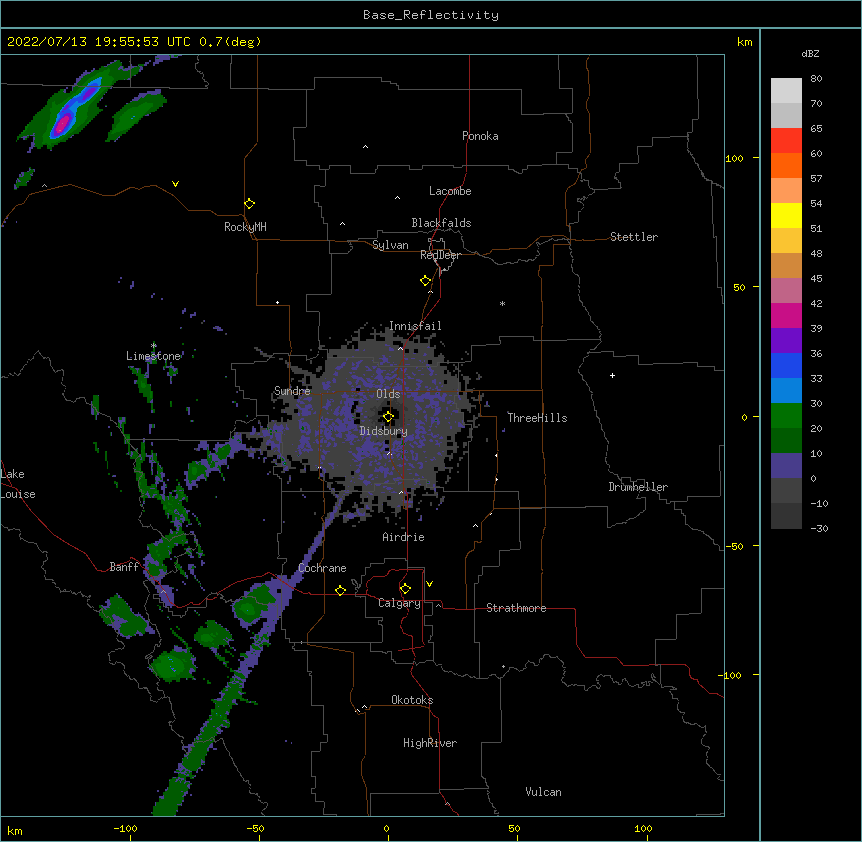Image resolution: width=862 pixels, height=842 pixels.
Task: Click the green 20-30 dBZ legend swatch
Action: pyautogui.click(x=786, y=416)
